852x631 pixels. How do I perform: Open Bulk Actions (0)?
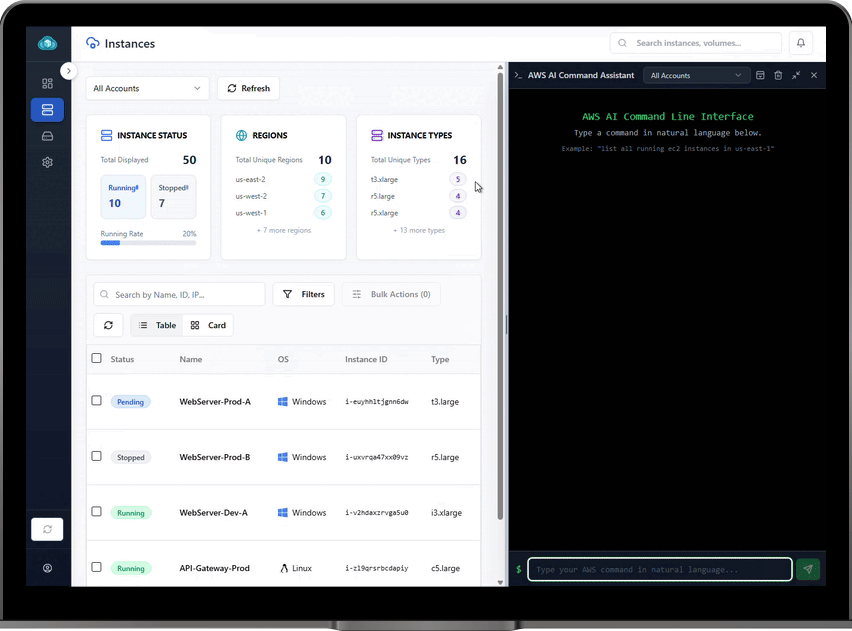coord(391,294)
